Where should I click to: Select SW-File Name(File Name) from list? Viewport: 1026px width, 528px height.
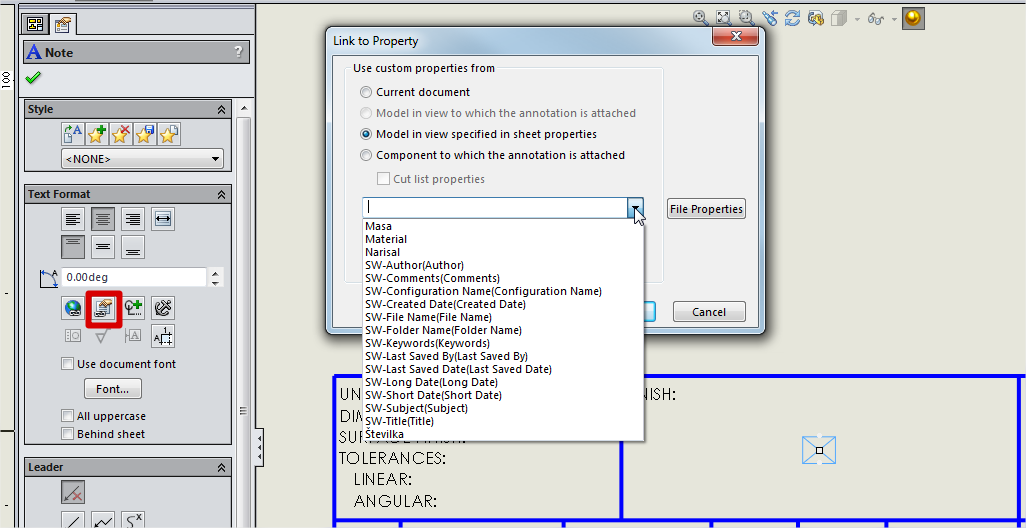[428, 317]
